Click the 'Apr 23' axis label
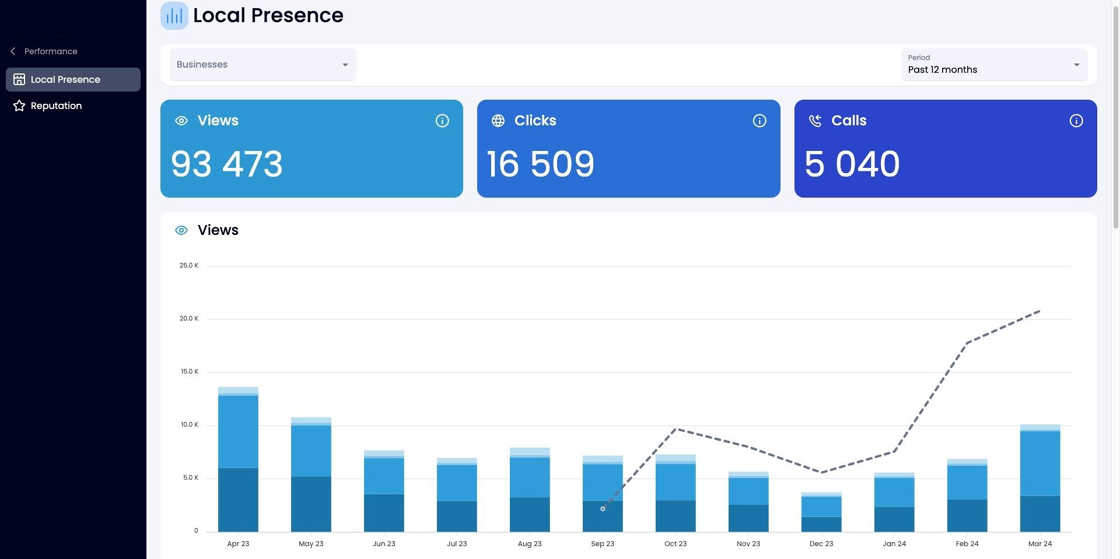1120x559 pixels. 238,544
